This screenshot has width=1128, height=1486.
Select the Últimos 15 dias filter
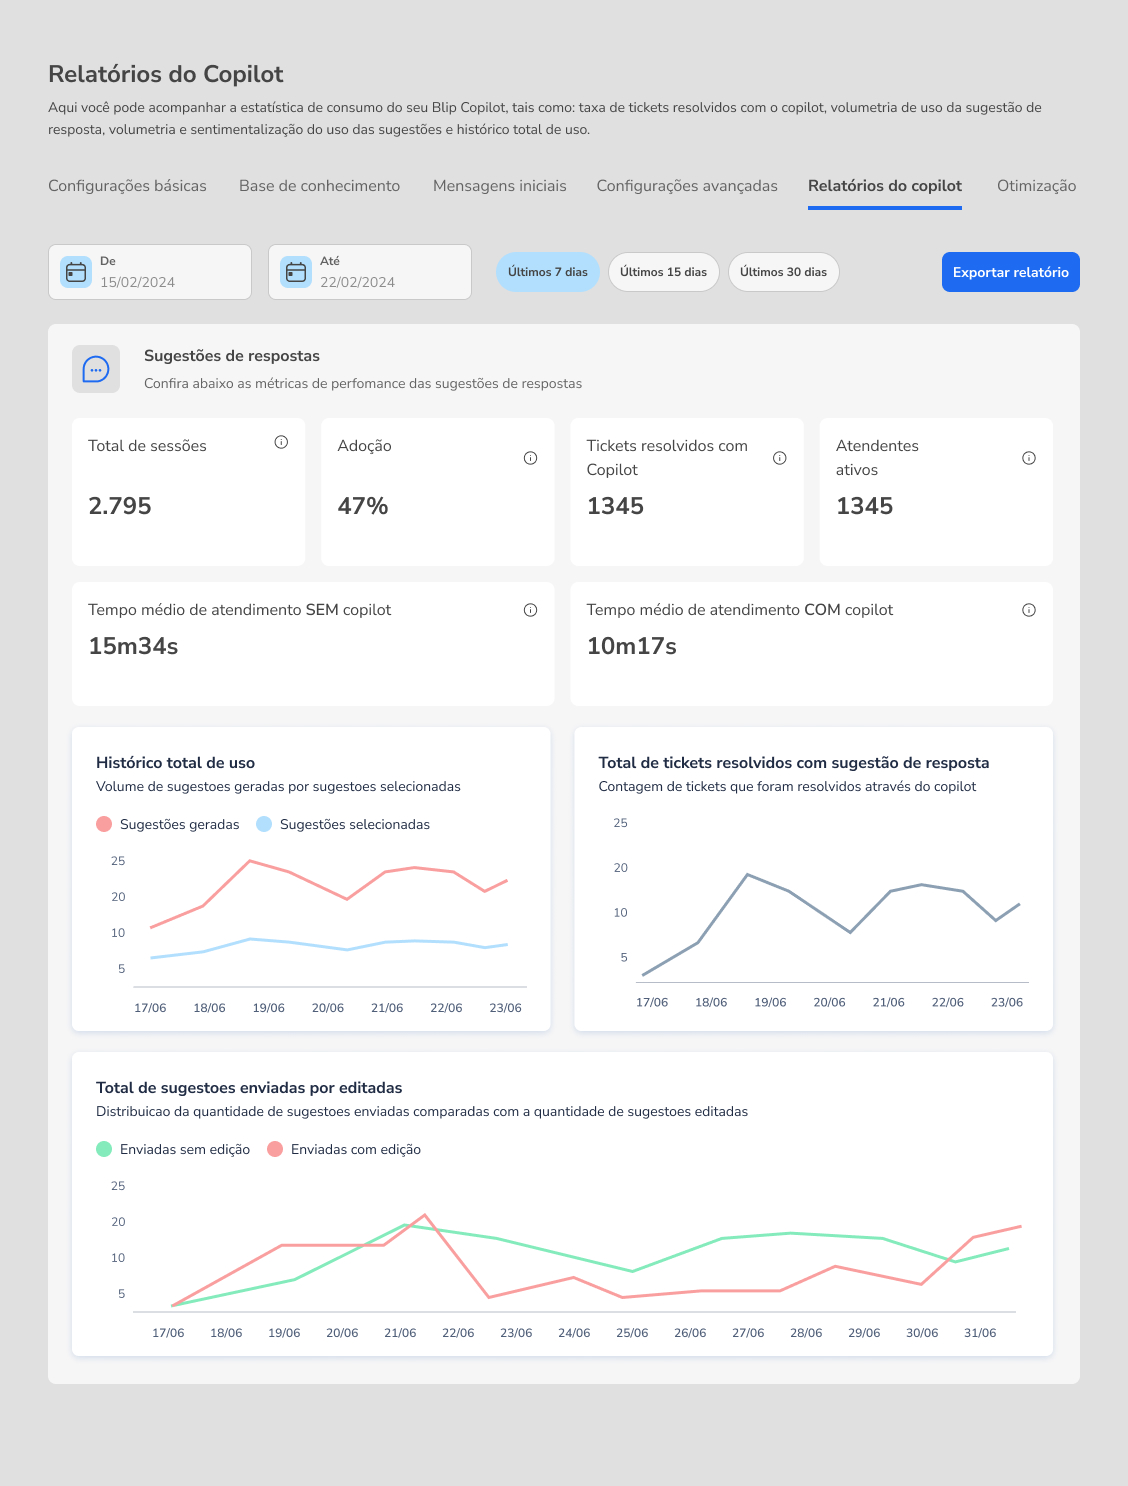(663, 272)
